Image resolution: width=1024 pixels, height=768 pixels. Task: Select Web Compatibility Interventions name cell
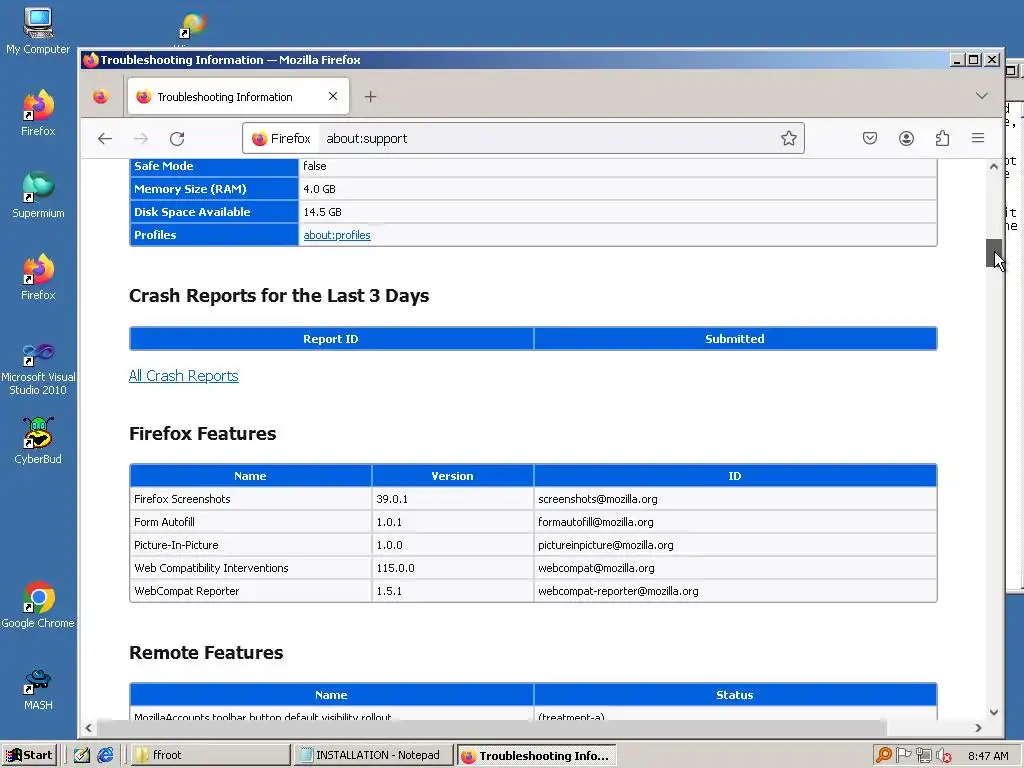[x=251, y=568]
